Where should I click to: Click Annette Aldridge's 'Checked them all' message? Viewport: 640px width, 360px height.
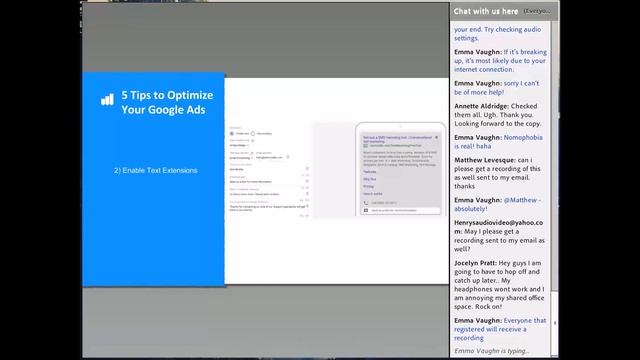[498, 115]
